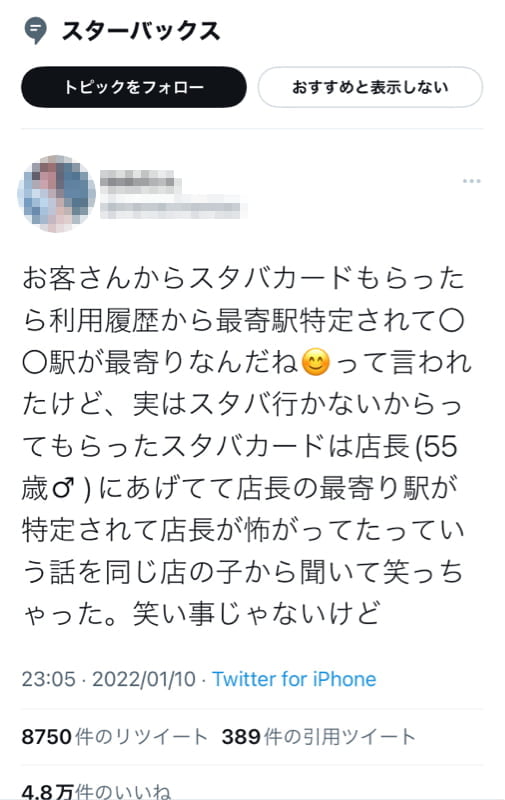Image resolution: width=505 pixels, height=800 pixels.
Task: Open the blurred profile avatar
Action: point(56,194)
